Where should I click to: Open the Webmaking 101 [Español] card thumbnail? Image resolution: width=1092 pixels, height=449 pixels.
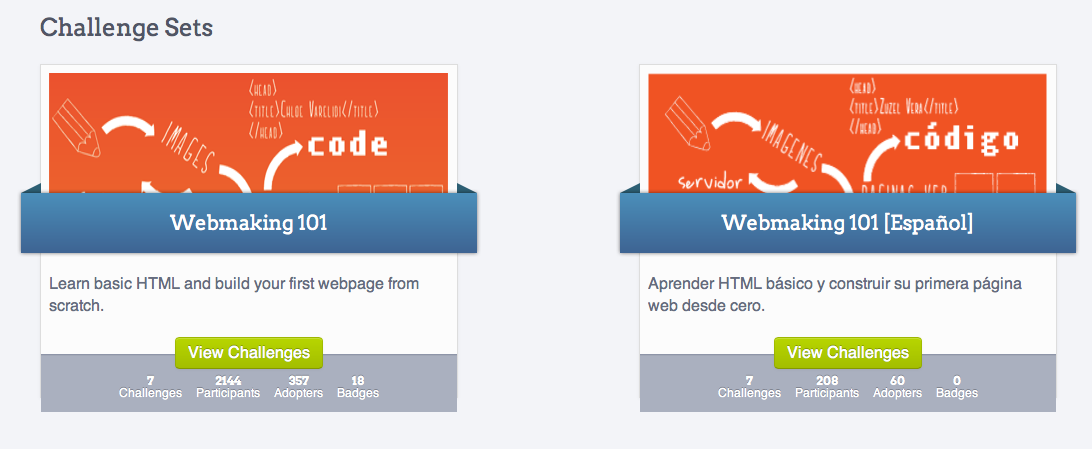point(847,130)
